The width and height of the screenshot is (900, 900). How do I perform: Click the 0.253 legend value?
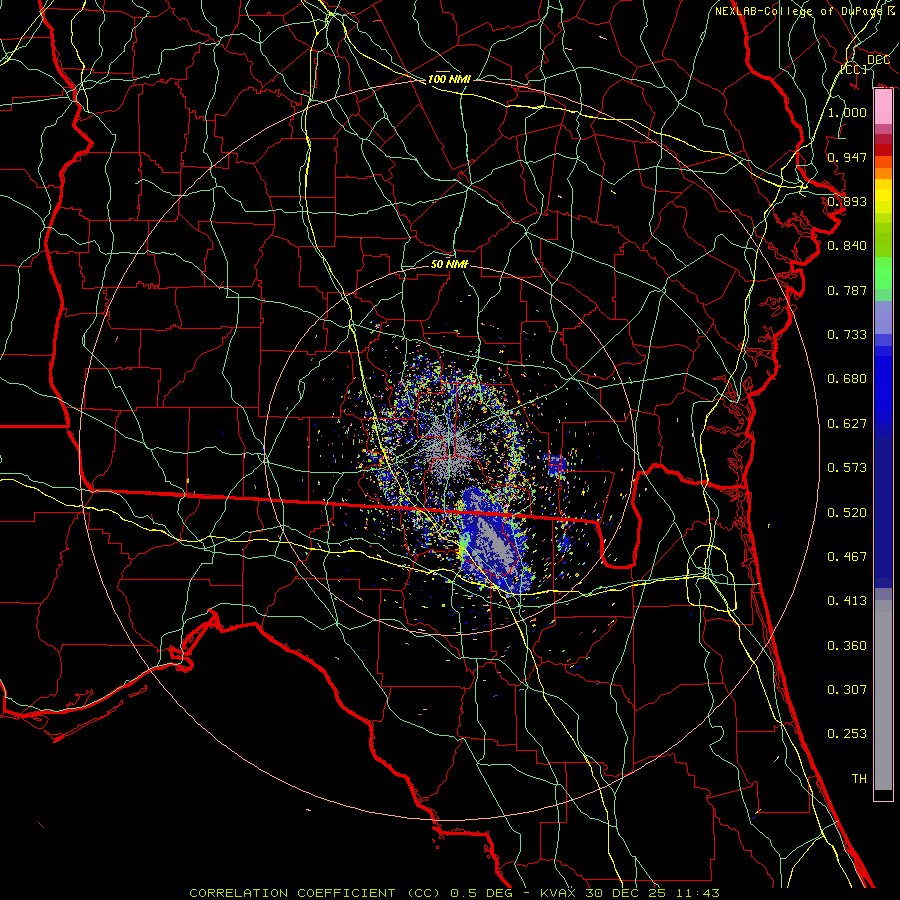847,734
